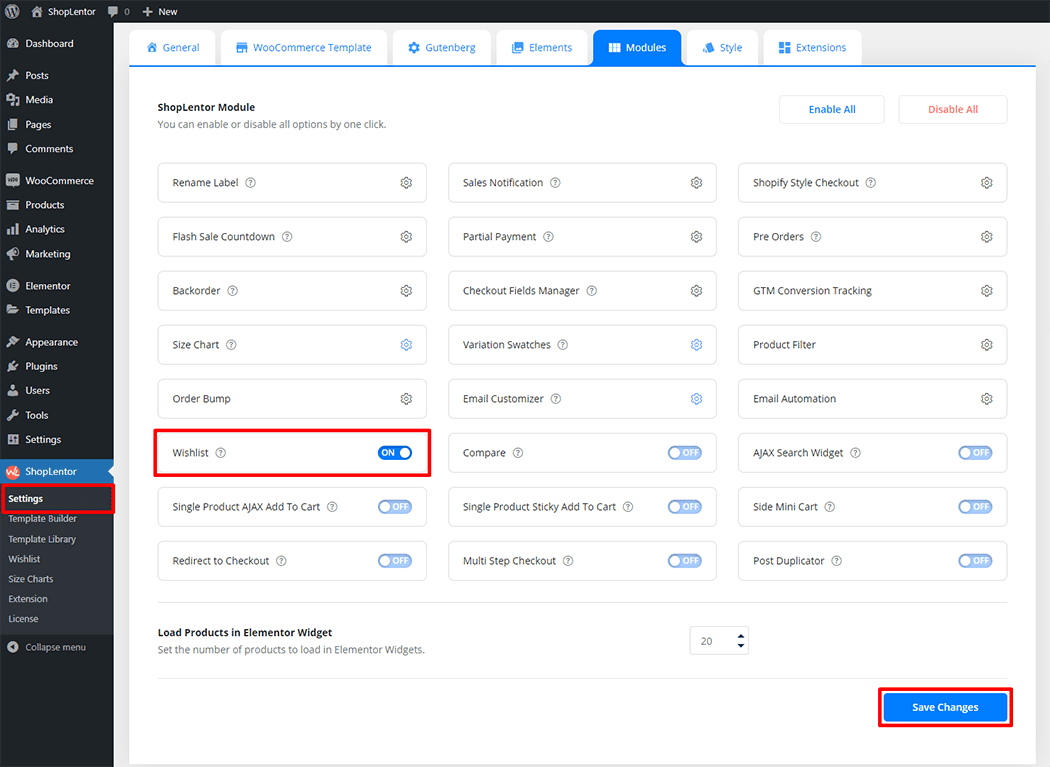Open WooCommerce in the sidebar menu
Viewport: 1050px width, 767px height.
[59, 181]
